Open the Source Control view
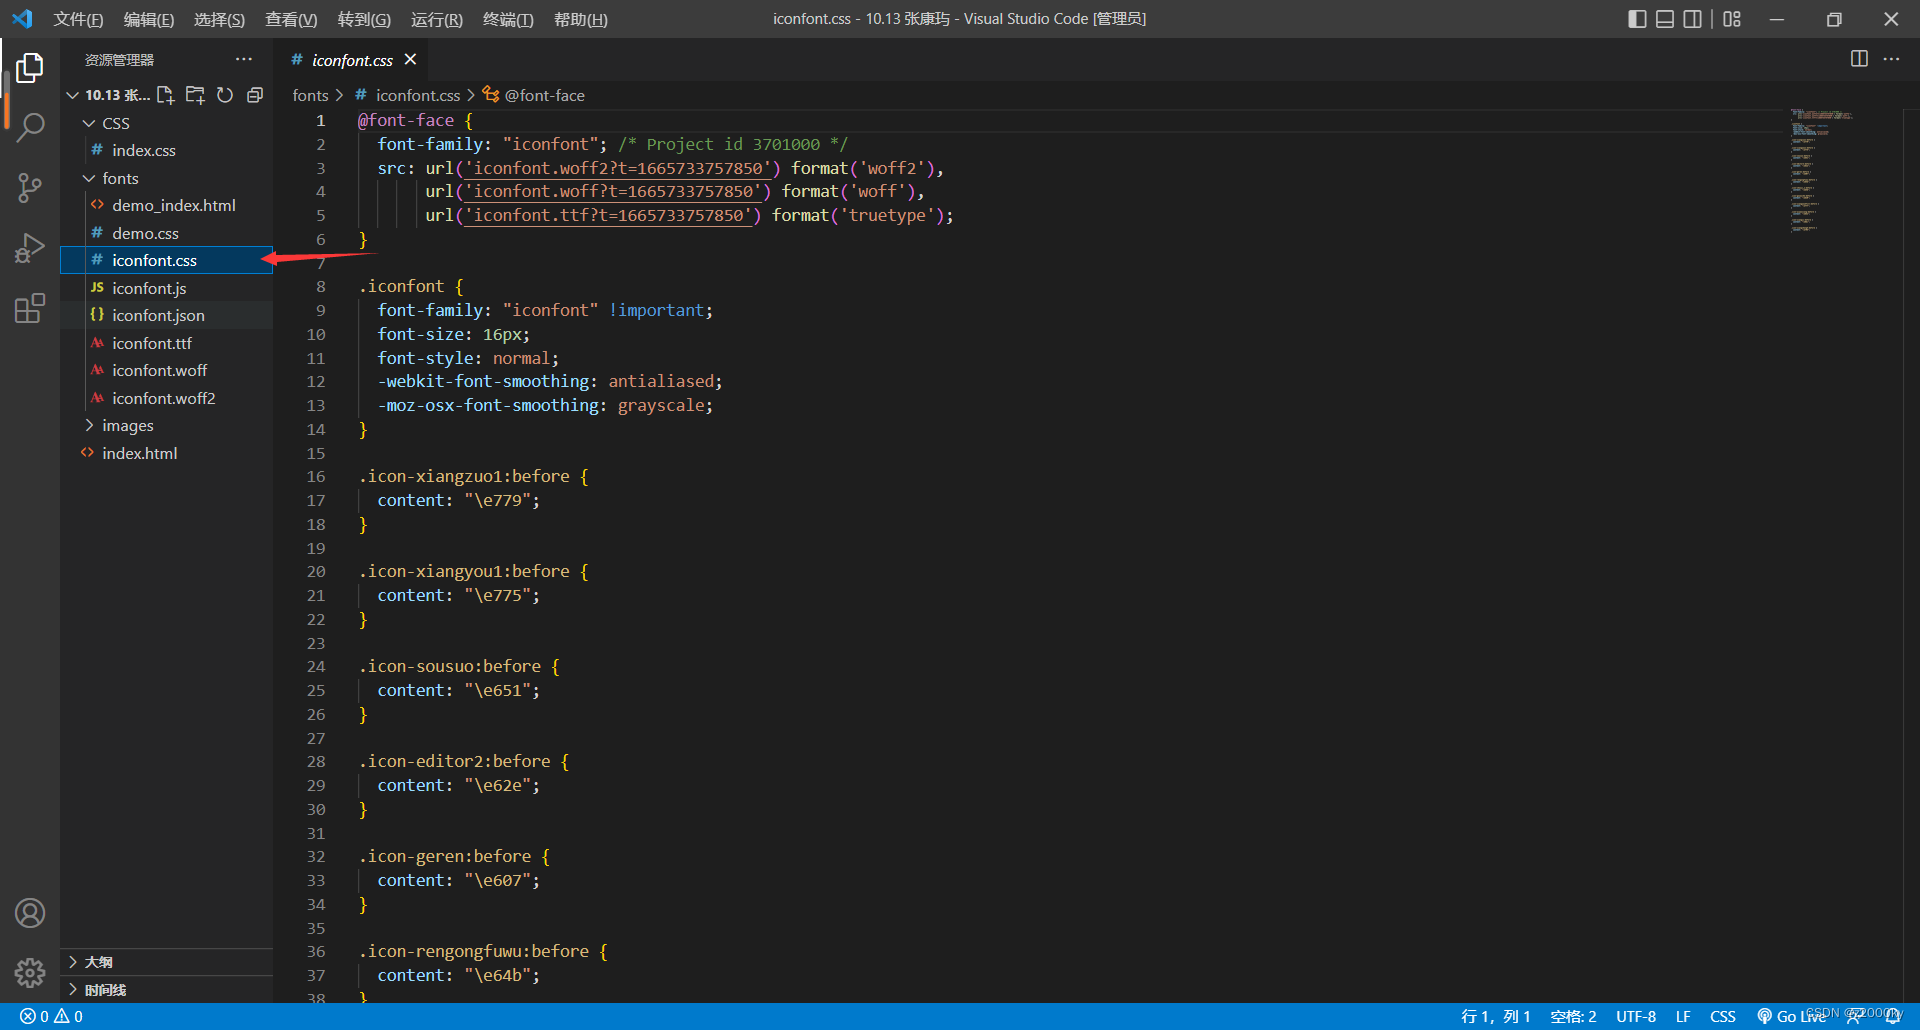Image resolution: width=1920 pixels, height=1030 pixels. (30, 188)
